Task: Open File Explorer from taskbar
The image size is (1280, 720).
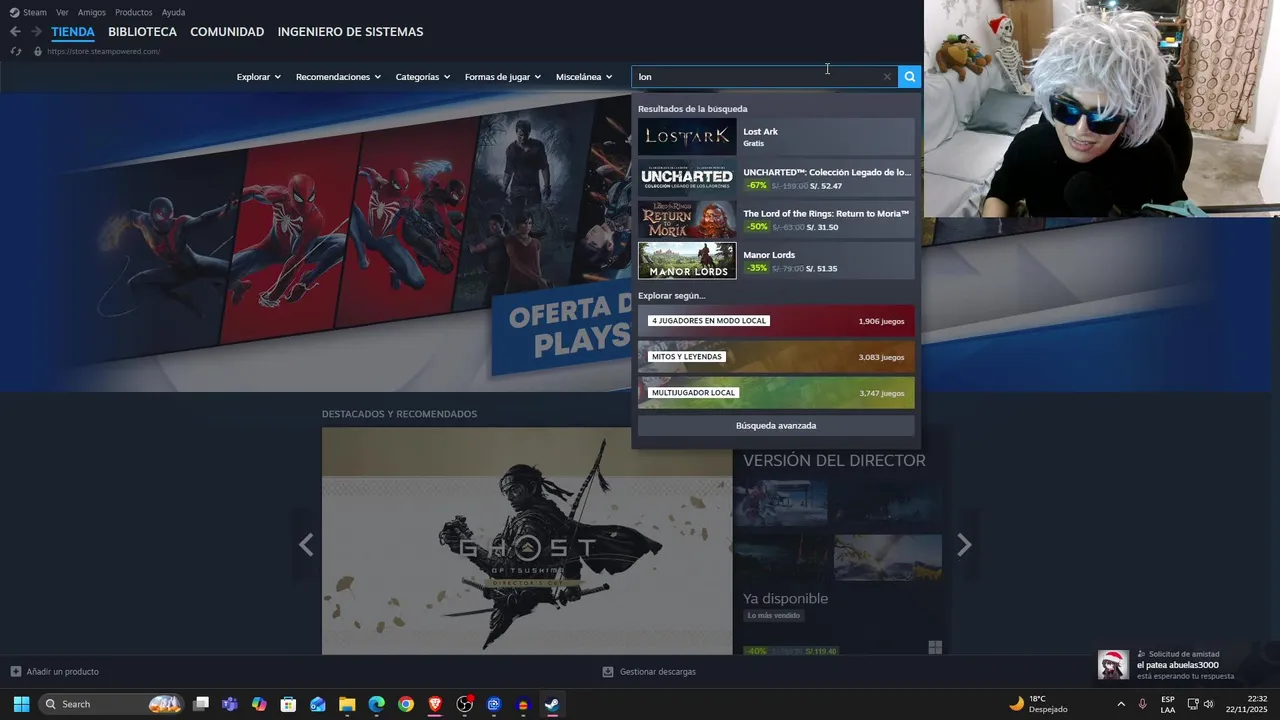Action: tap(347, 704)
